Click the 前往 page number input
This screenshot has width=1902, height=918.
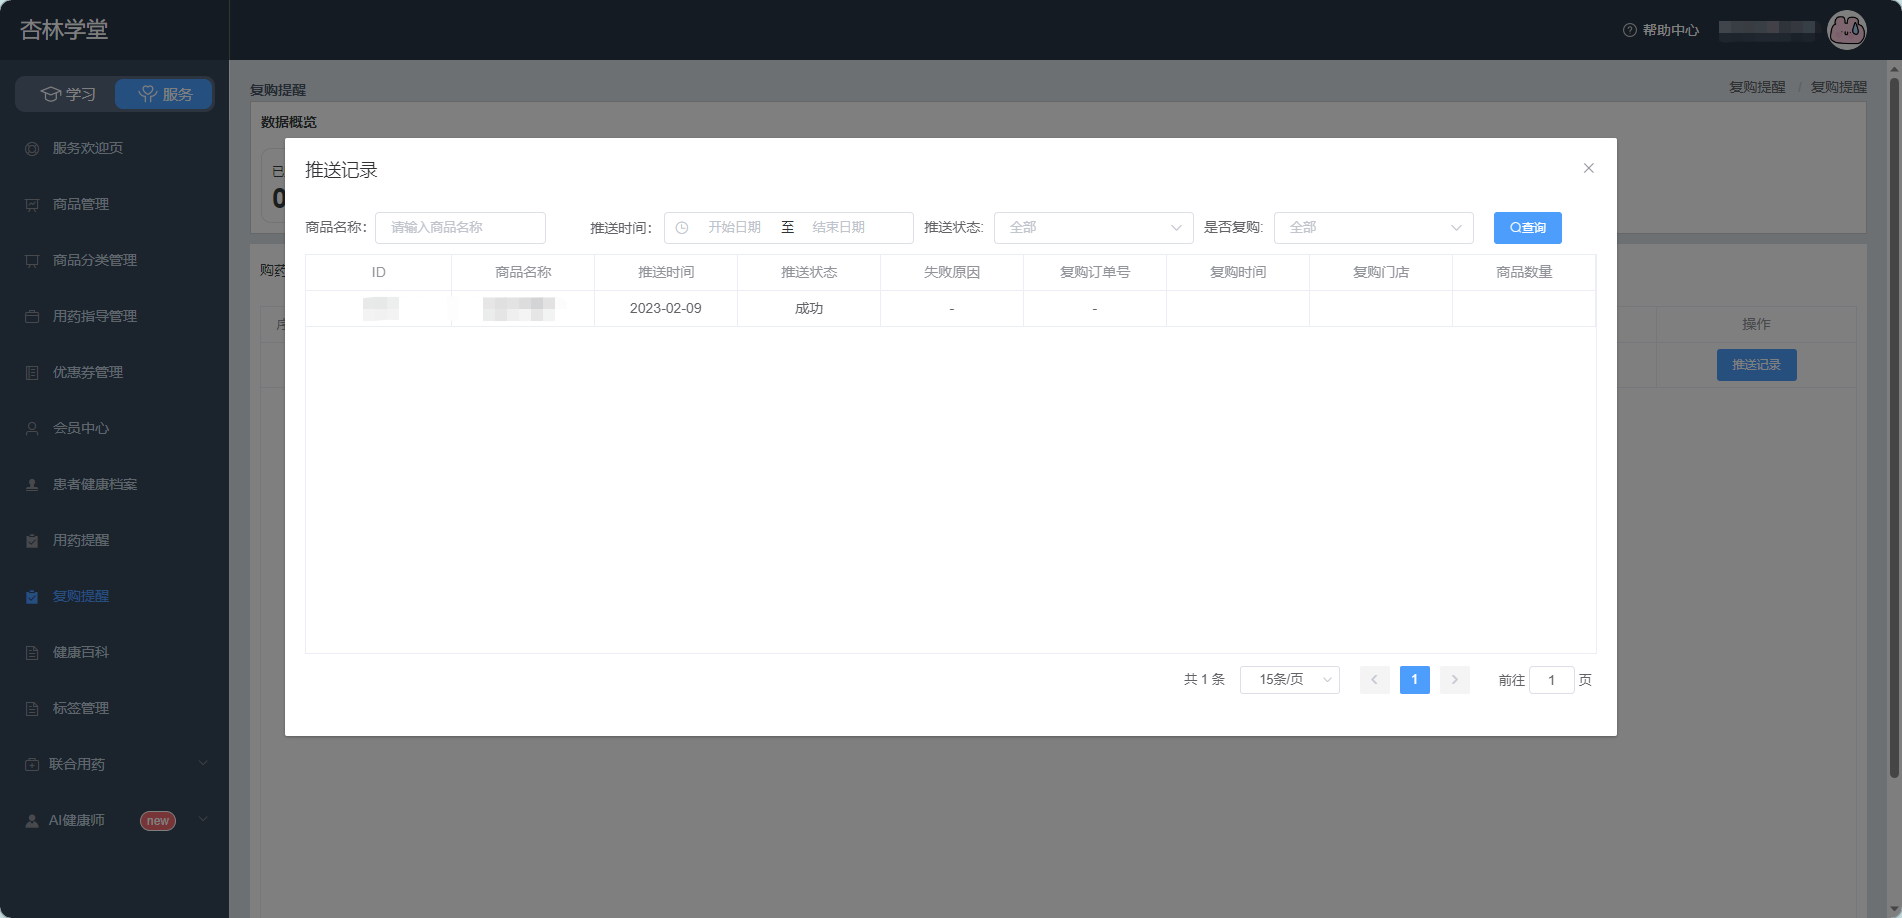coord(1551,680)
